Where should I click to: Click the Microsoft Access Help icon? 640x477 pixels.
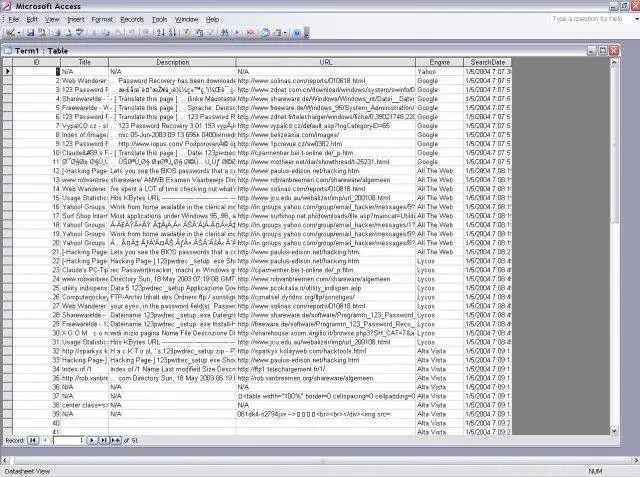point(297,33)
